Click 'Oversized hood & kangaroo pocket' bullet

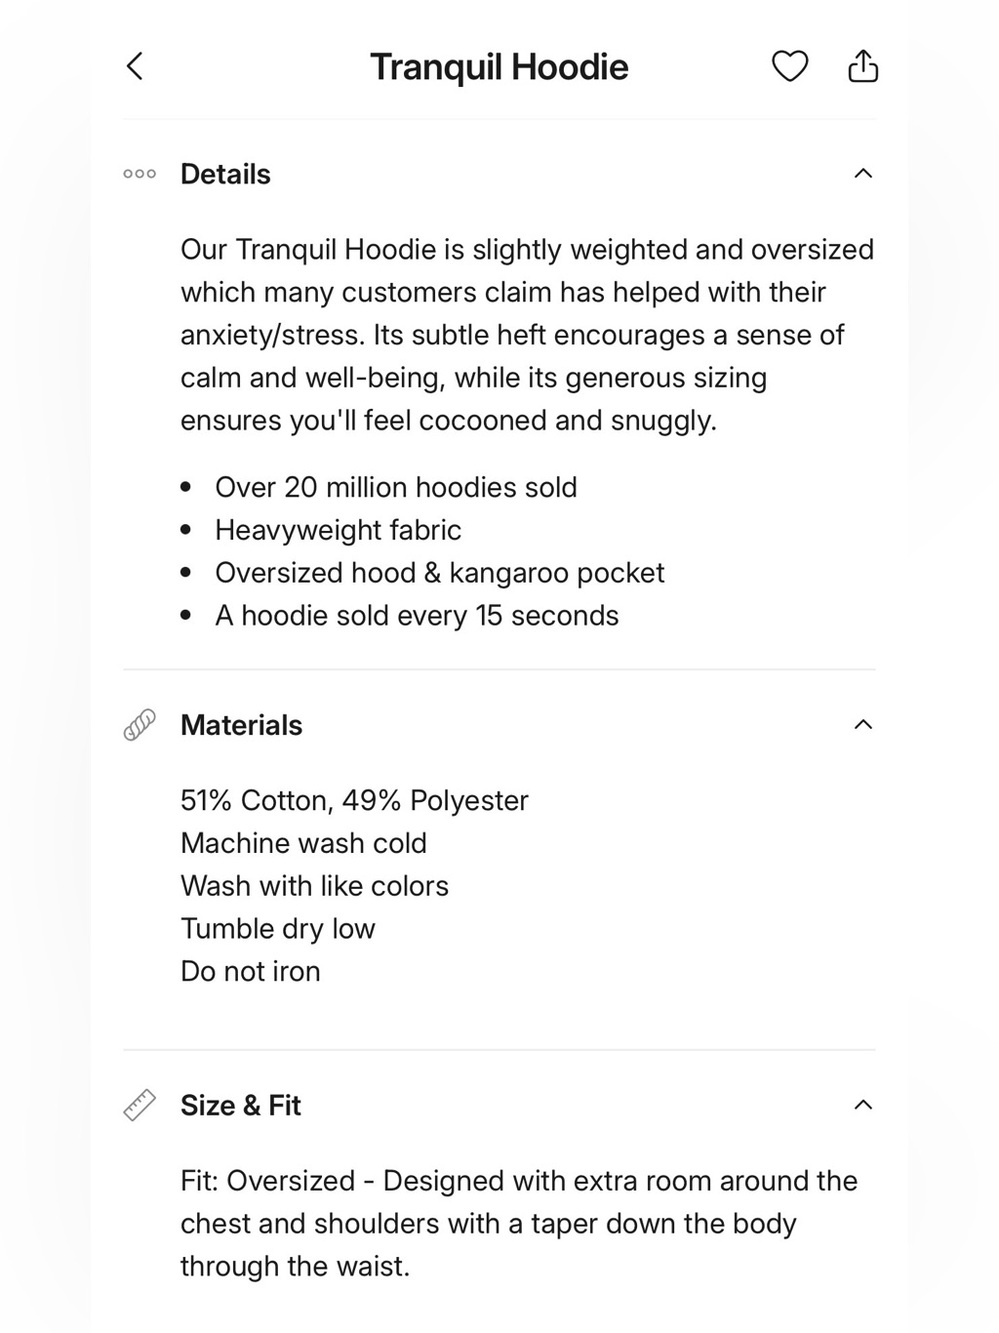pyautogui.click(x=440, y=572)
